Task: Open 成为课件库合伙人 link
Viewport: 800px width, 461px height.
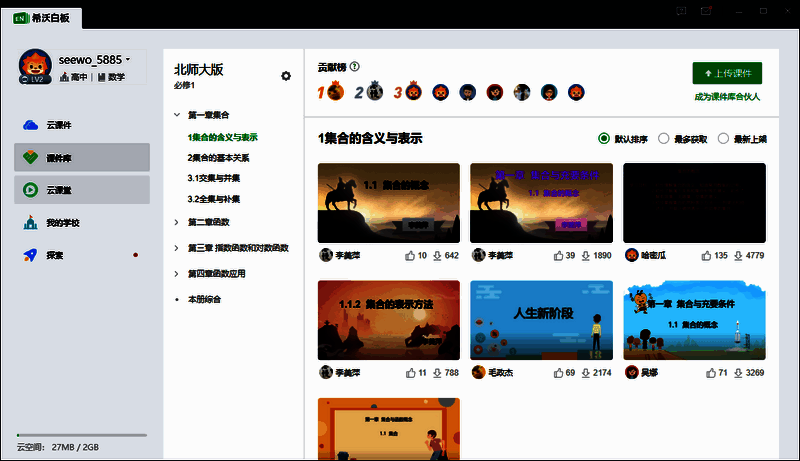Action: click(x=727, y=97)
